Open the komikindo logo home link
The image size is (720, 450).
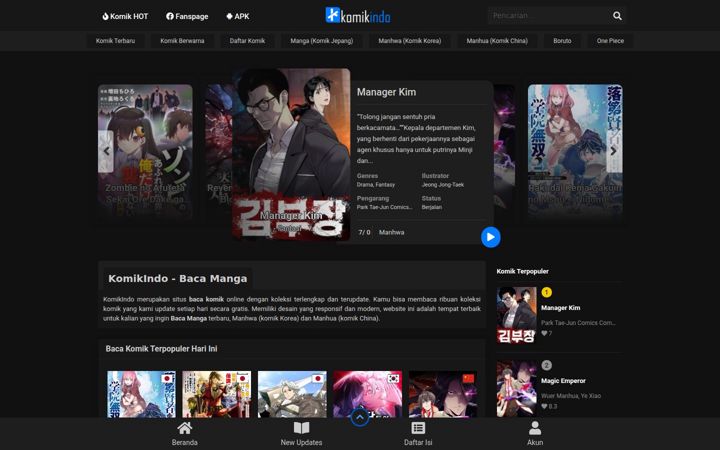pos(358,15)
